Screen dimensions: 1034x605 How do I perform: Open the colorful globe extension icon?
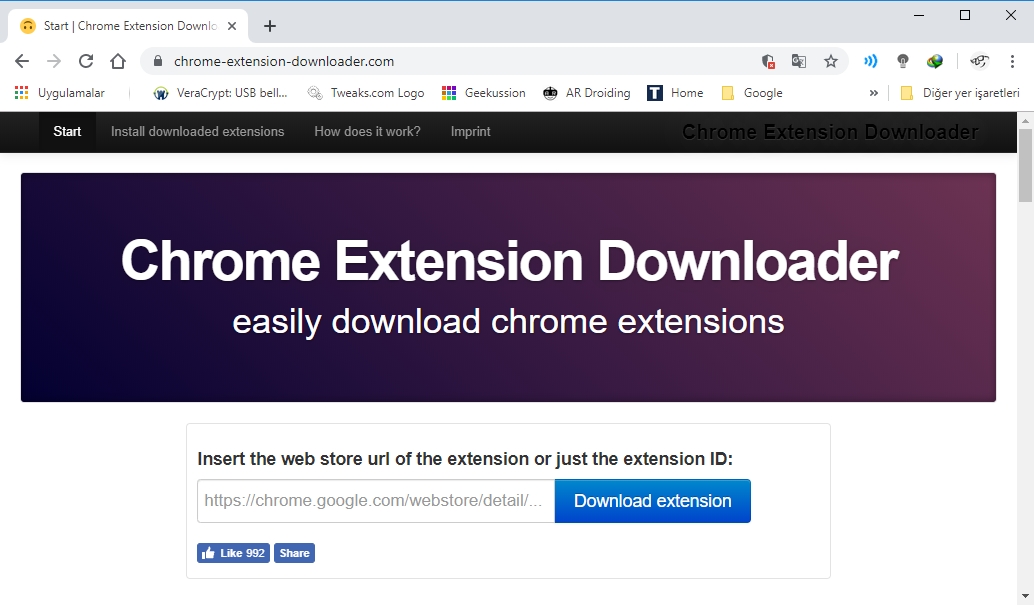pos(934,61)
